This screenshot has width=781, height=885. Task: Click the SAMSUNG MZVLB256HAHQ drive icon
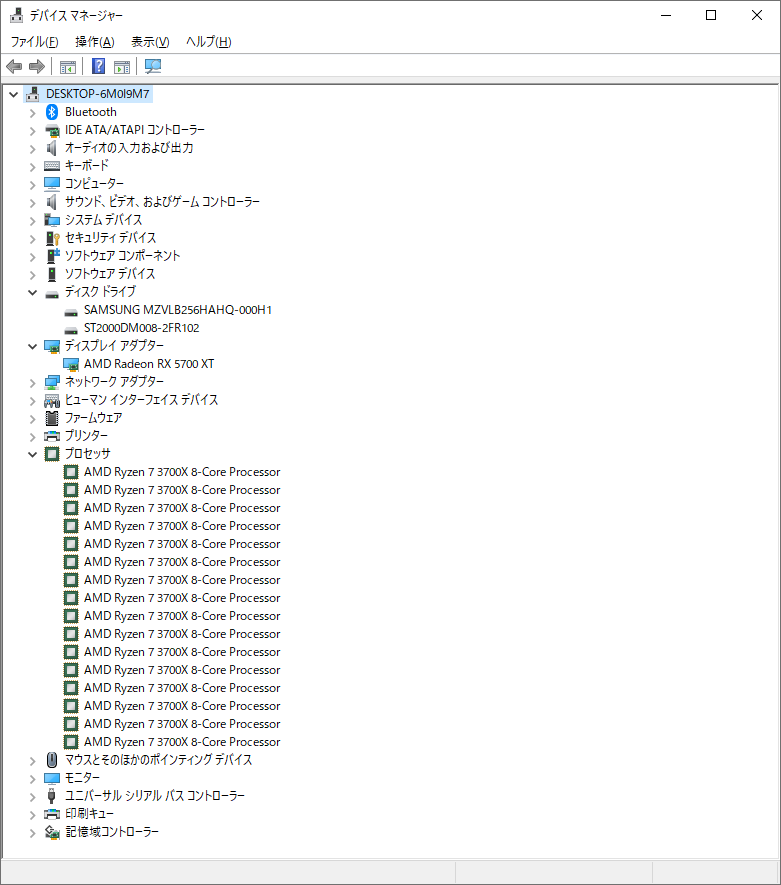[71, 312]
